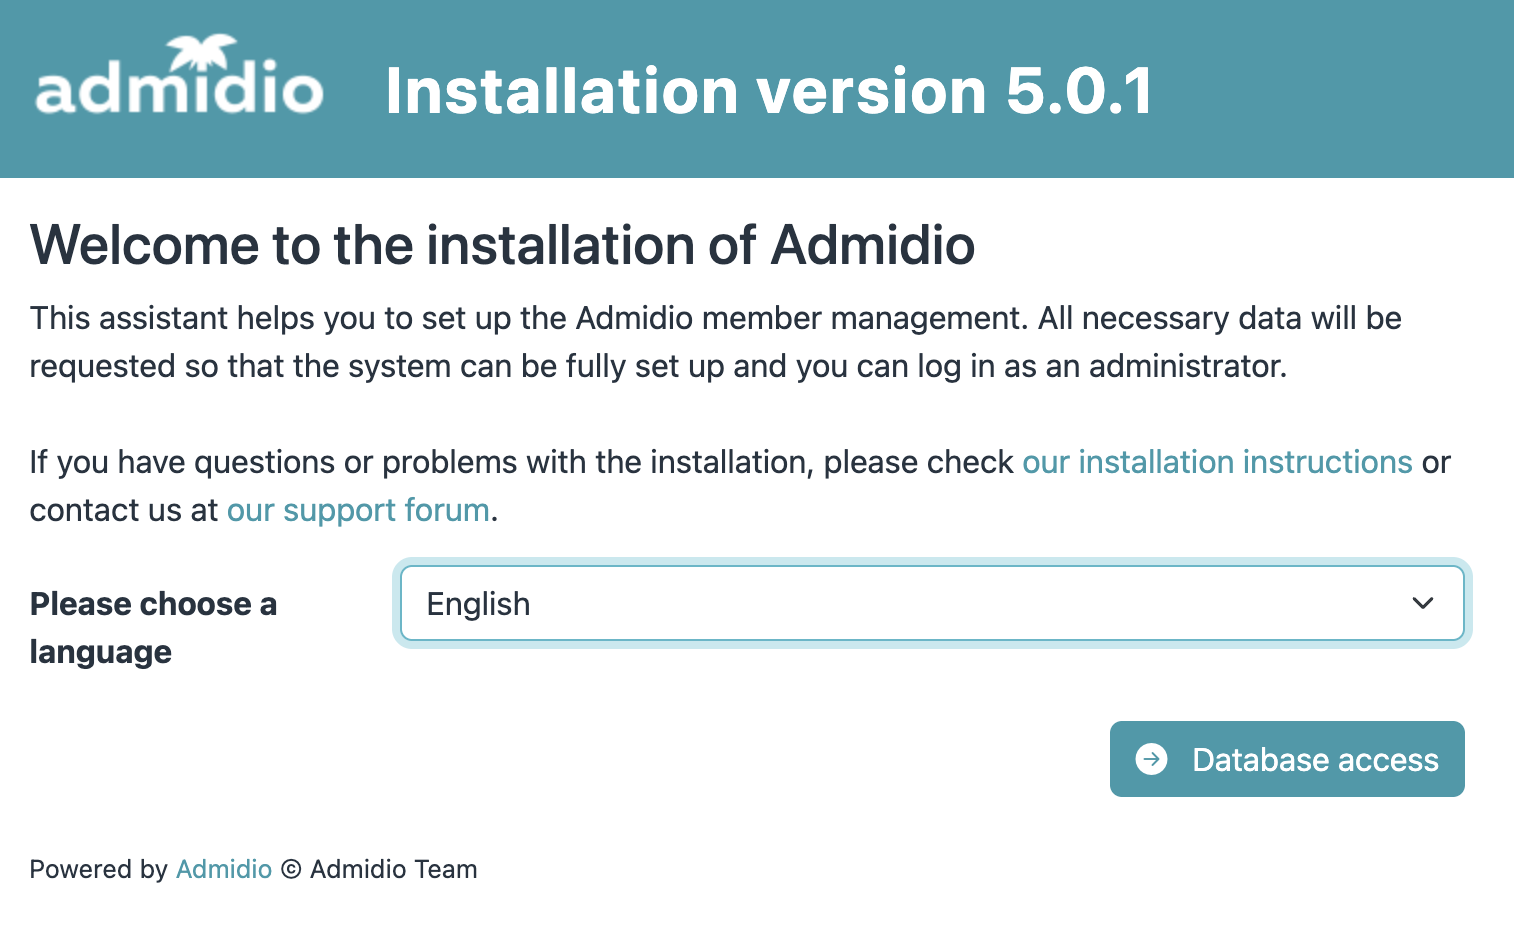Click the sentence beginning "If you have questions"
Viewport: 1514px width, 928px height.
(520, 462)
